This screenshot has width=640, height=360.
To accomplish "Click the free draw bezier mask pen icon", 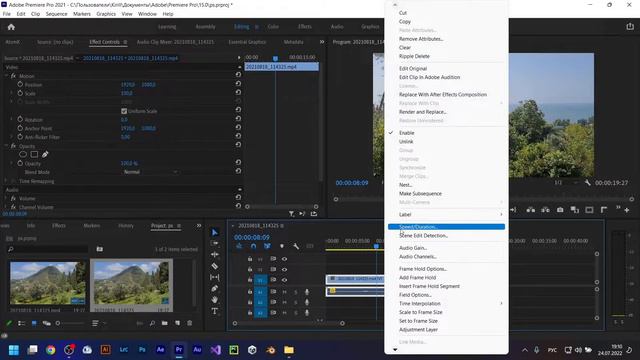I will point(45,154).
